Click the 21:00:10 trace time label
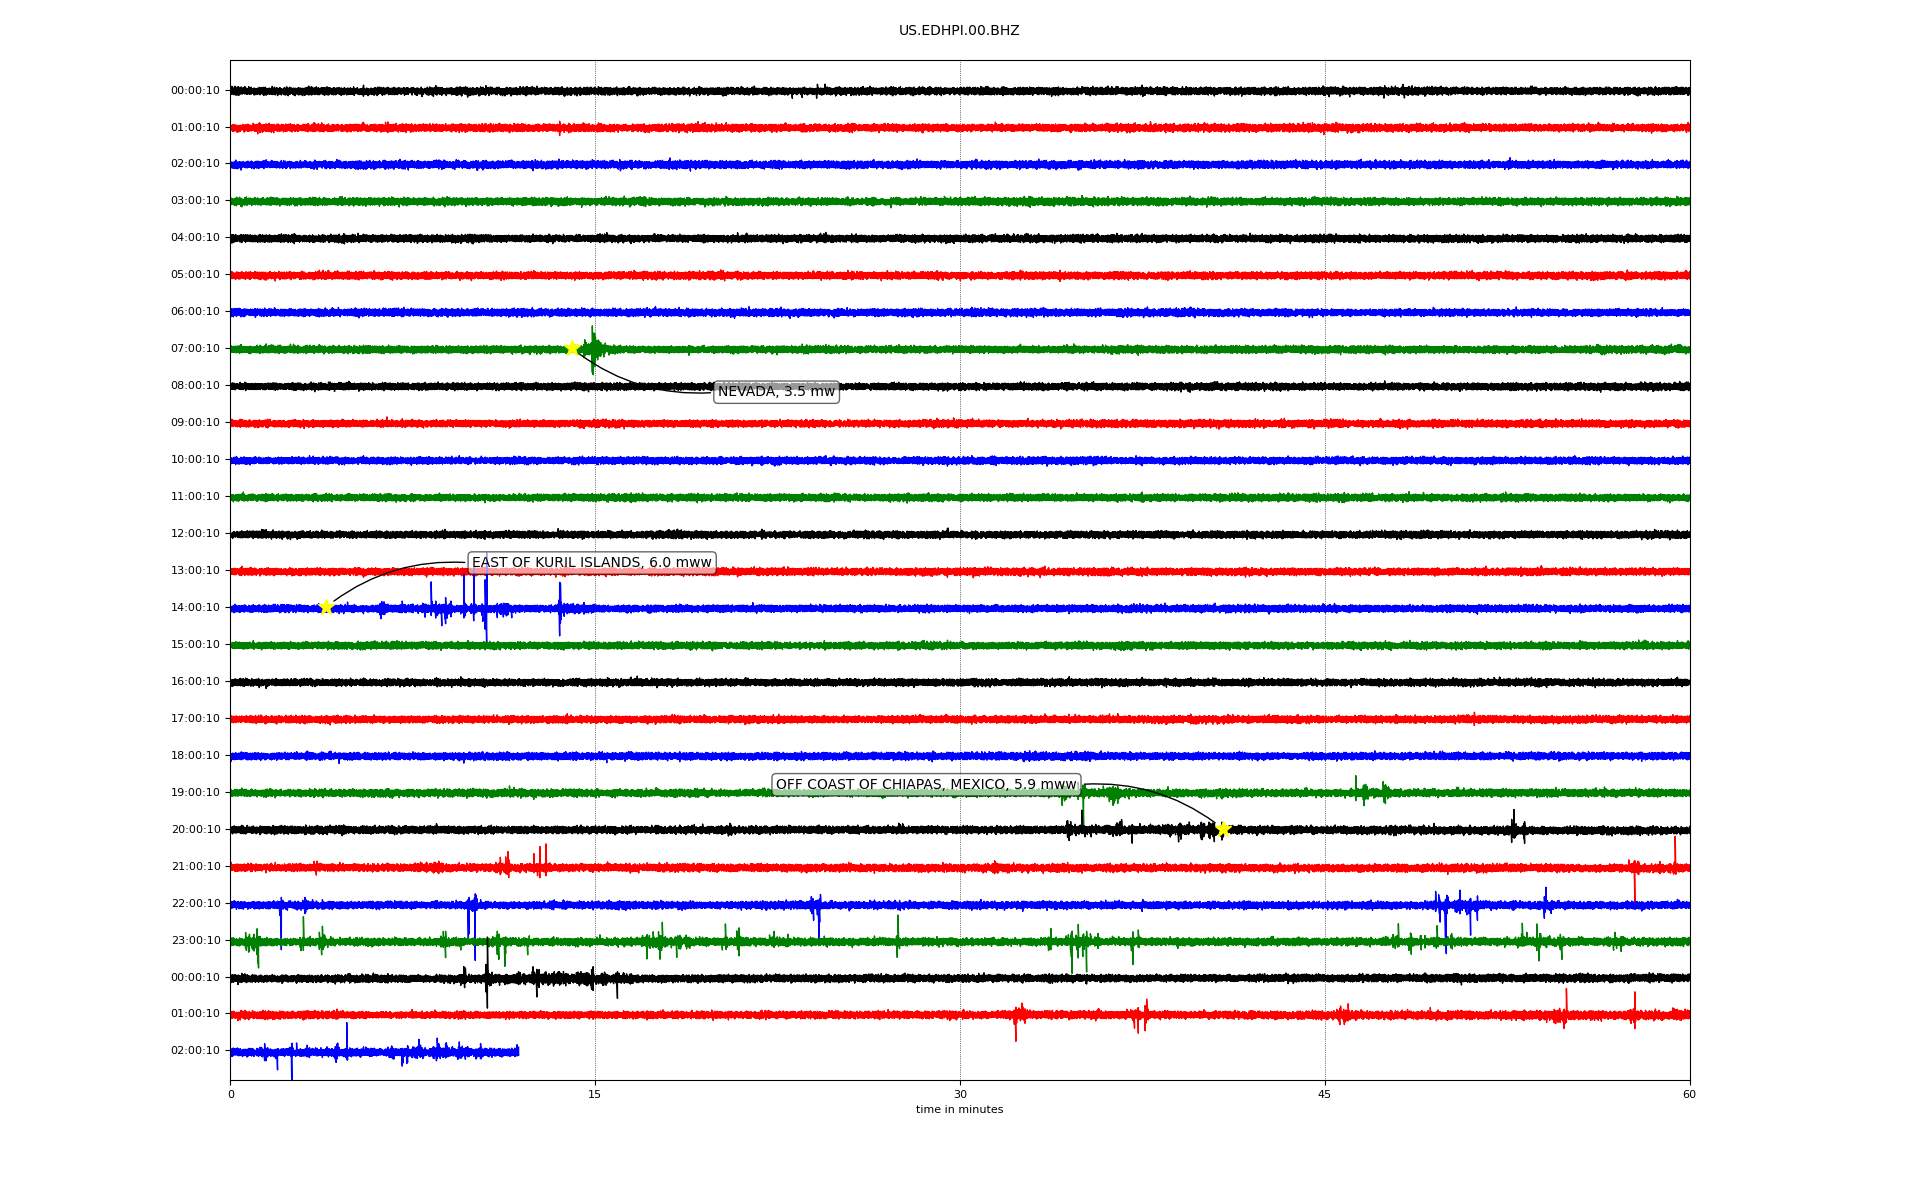This screenshot has width=1920, height=1200. click(x=195, y=867)
